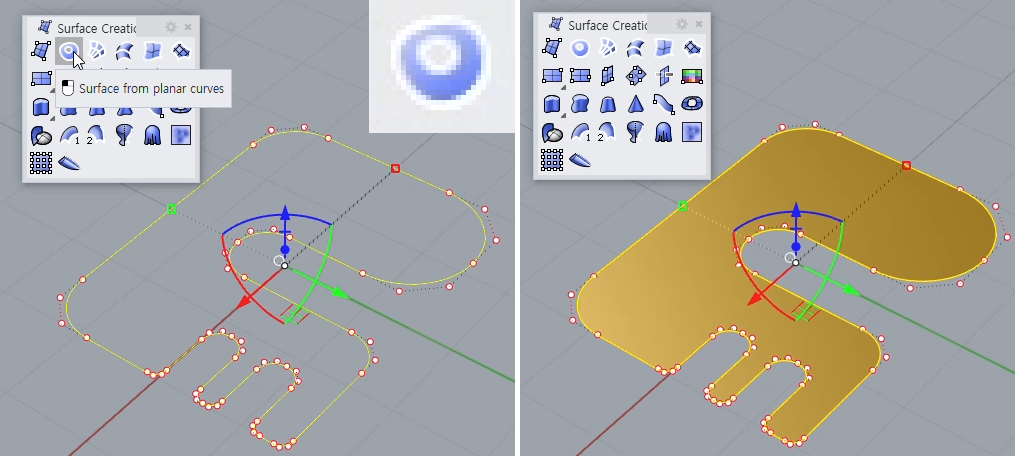Viewport: 1015px width, 456px height.
Task: Click the blue gumball arrow in shaded view
Action: [x=796, y=210]
